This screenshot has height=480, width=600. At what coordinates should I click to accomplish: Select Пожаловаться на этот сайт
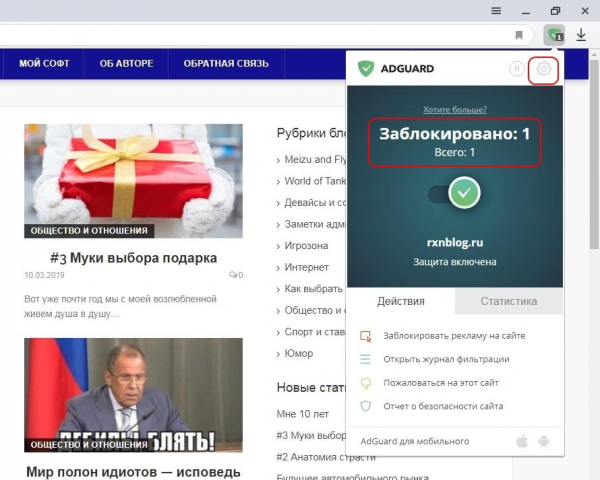click(x=441, y=383)
